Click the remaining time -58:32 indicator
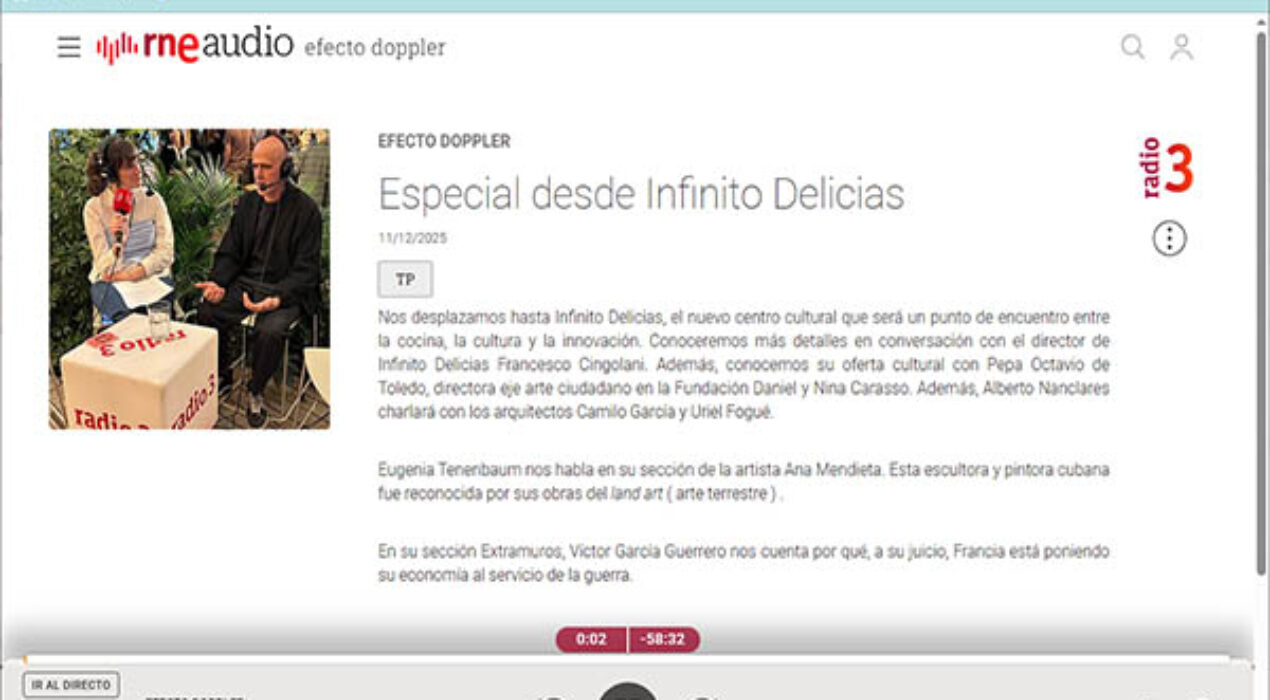This screenshot has width=1270, height=700. pos(664,639)
